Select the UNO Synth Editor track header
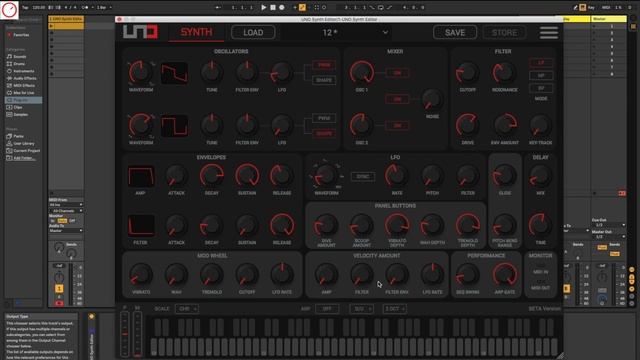The image size is (640, 360). click(x=66, y=19)
